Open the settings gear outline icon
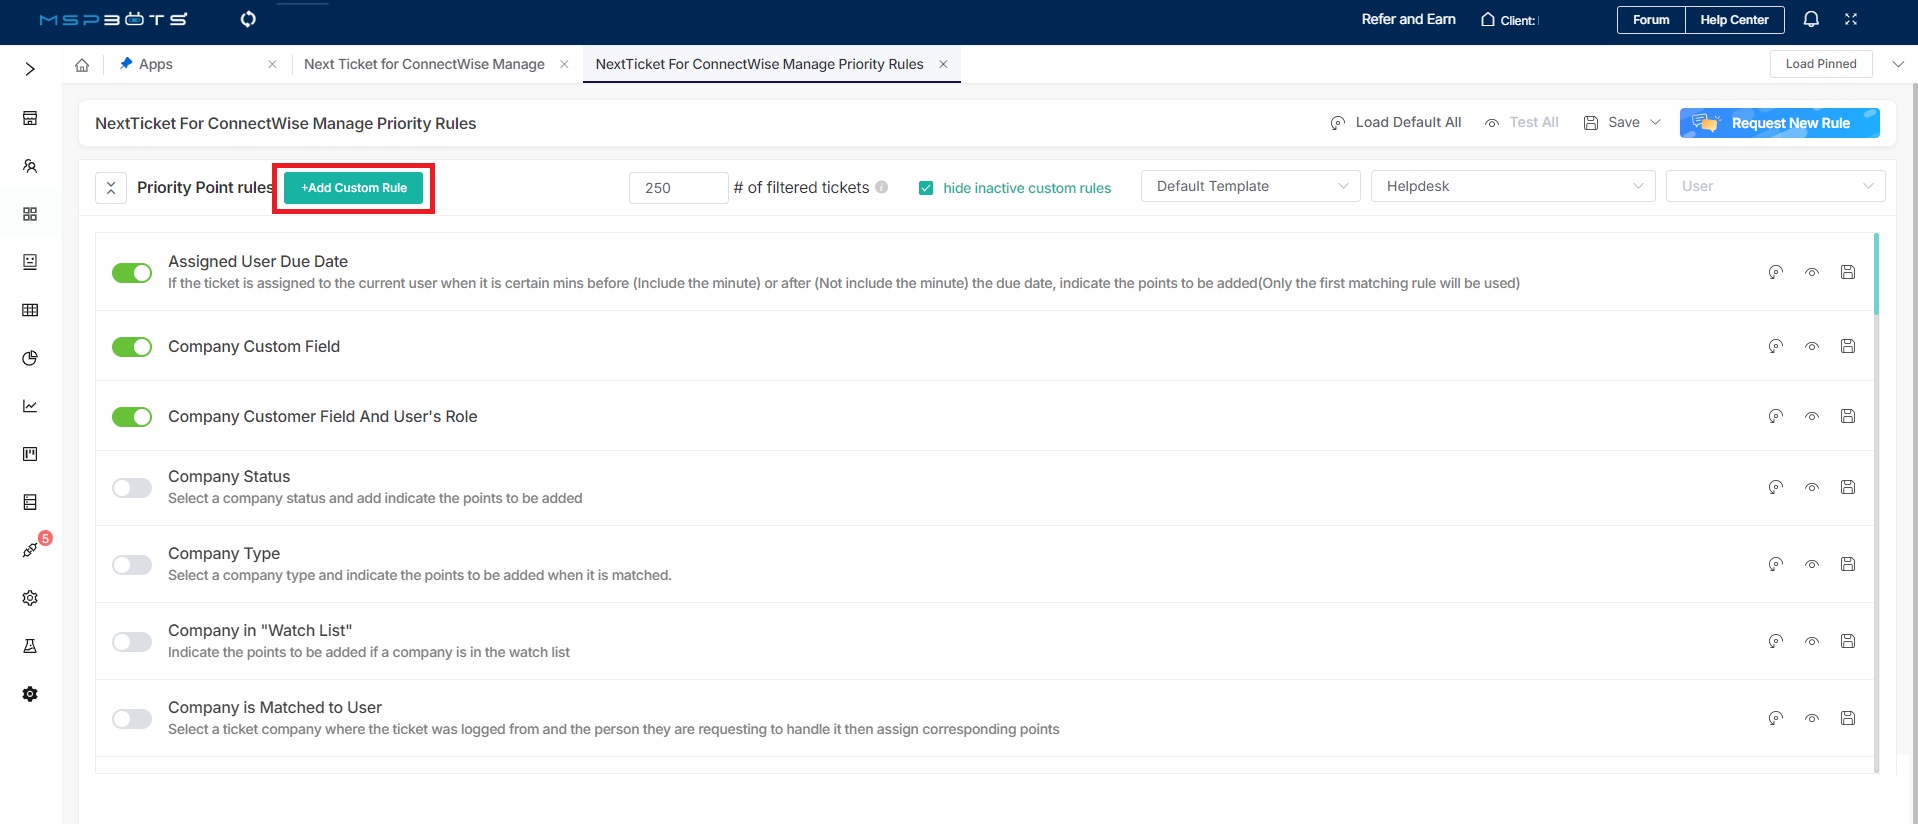The height and width of the screenshot is (824, 1918). tap(30, 598)
